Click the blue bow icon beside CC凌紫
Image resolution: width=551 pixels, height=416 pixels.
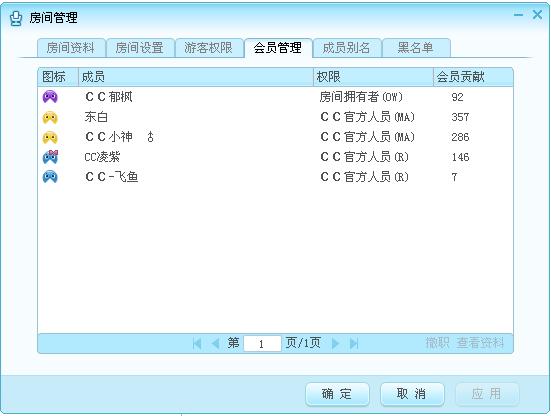(x=50, y=157)
